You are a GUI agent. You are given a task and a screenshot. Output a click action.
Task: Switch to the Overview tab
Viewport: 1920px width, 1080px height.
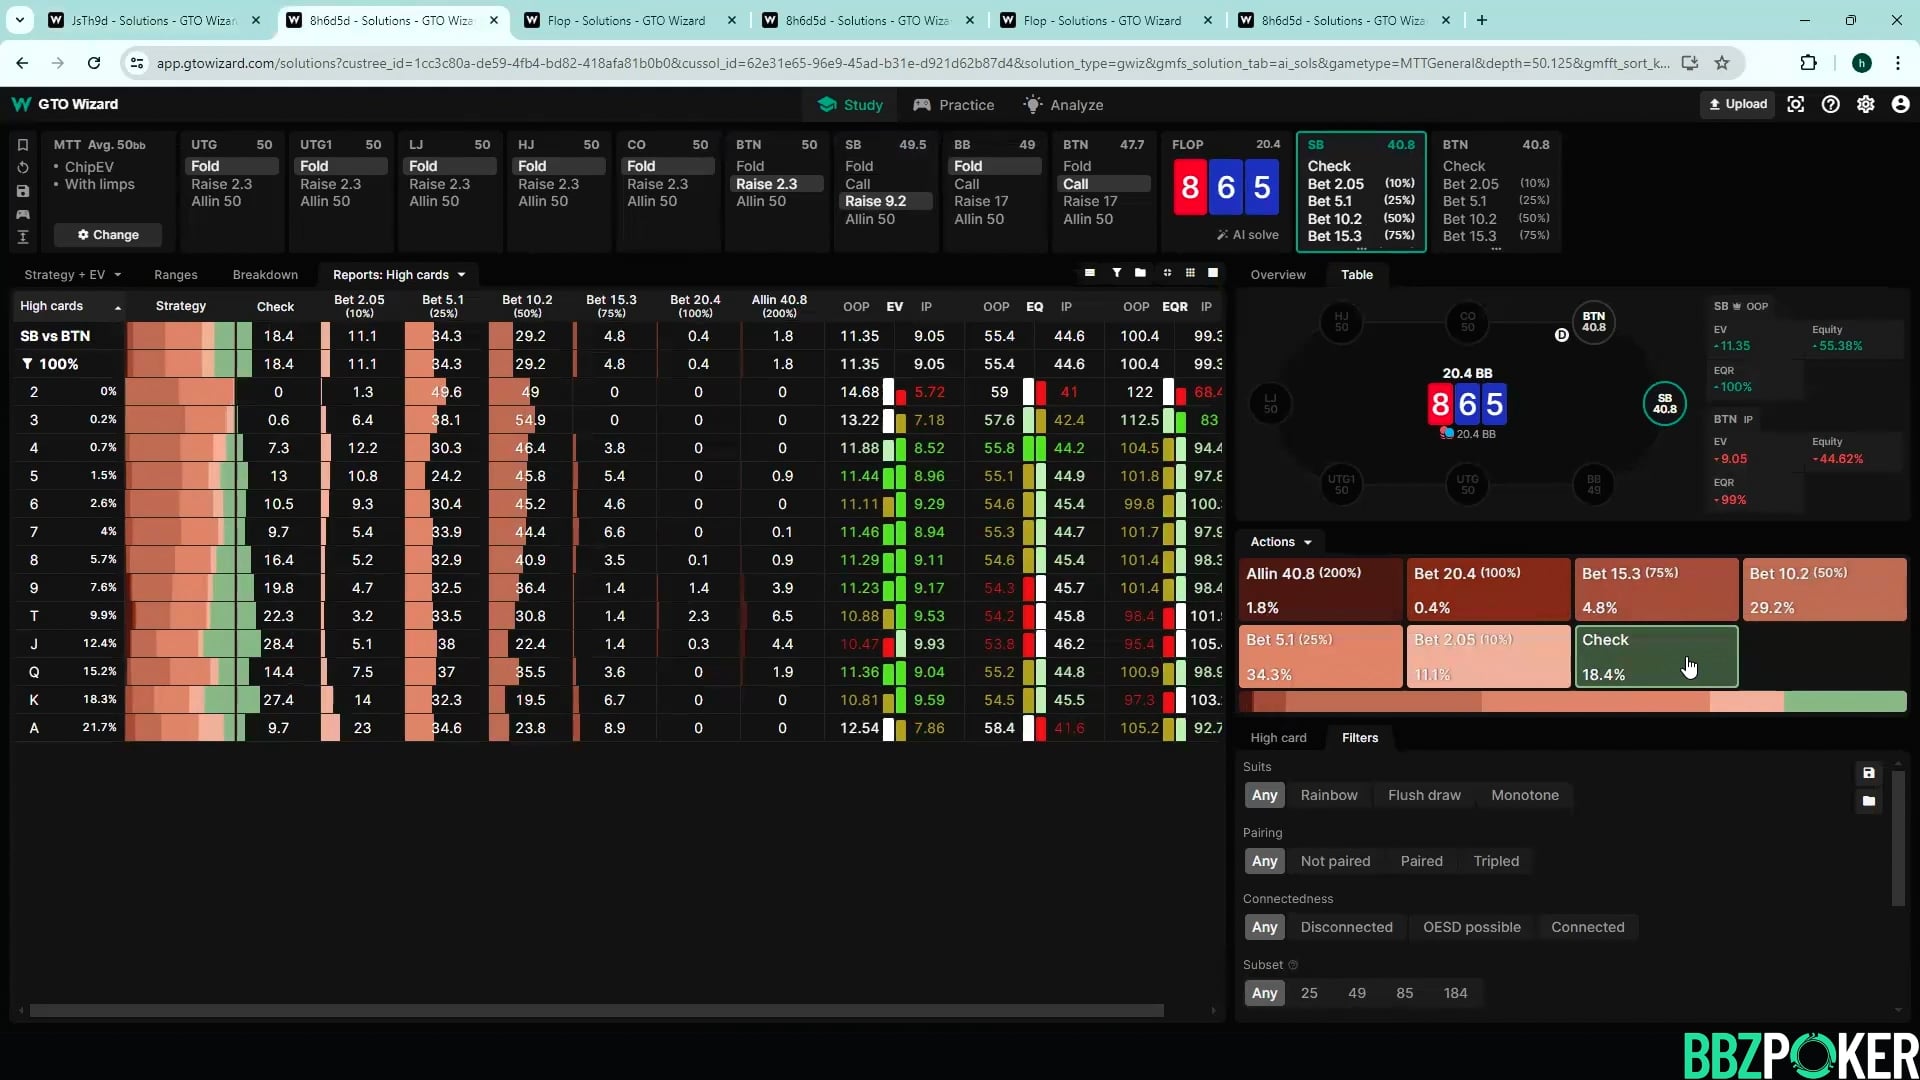(x=1277, y=275)
